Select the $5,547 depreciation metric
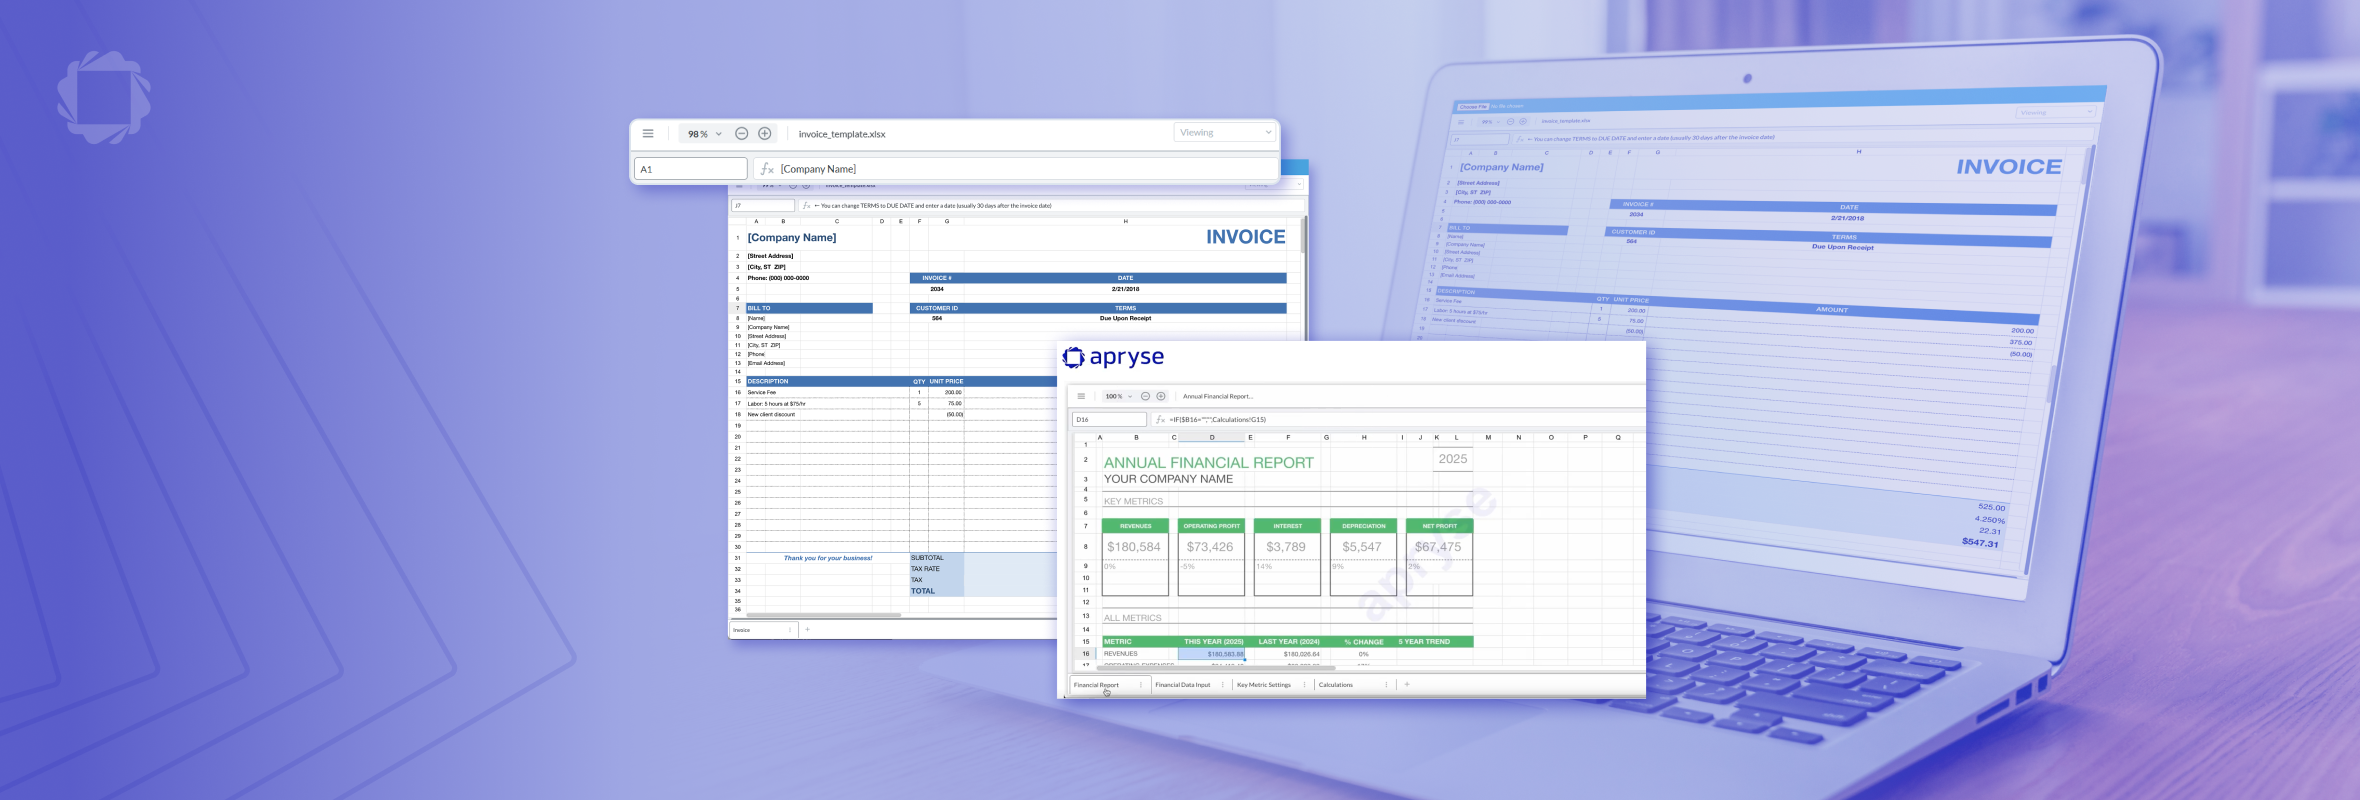 (x=1362, y=547)
